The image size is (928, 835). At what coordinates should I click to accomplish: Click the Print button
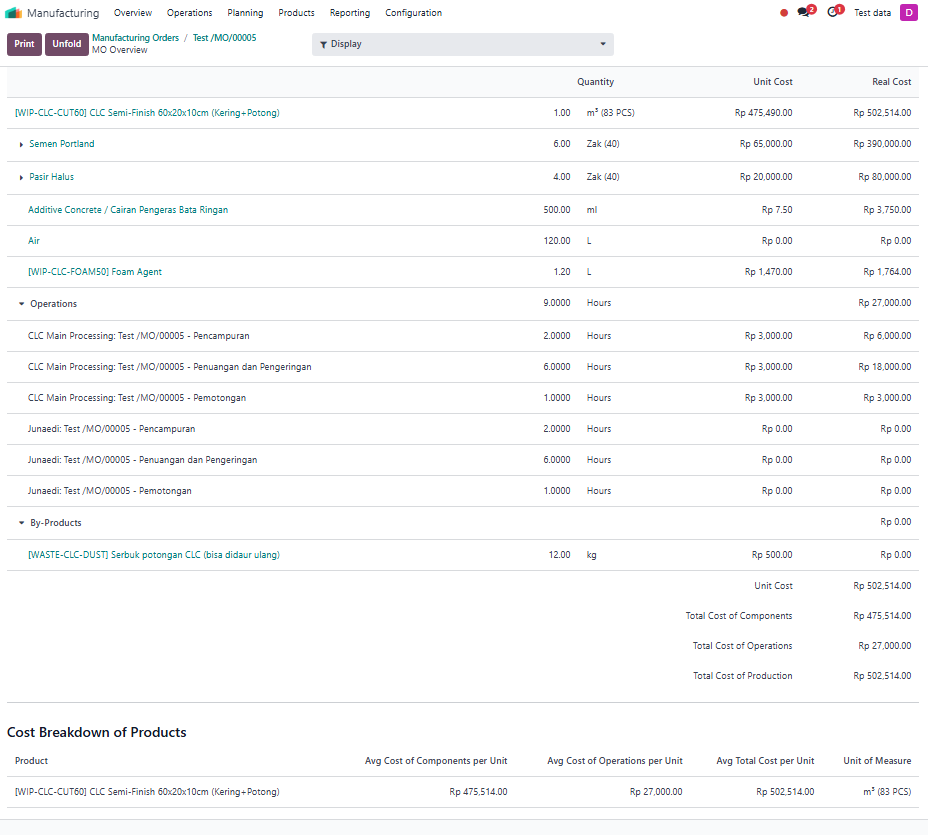24,44
